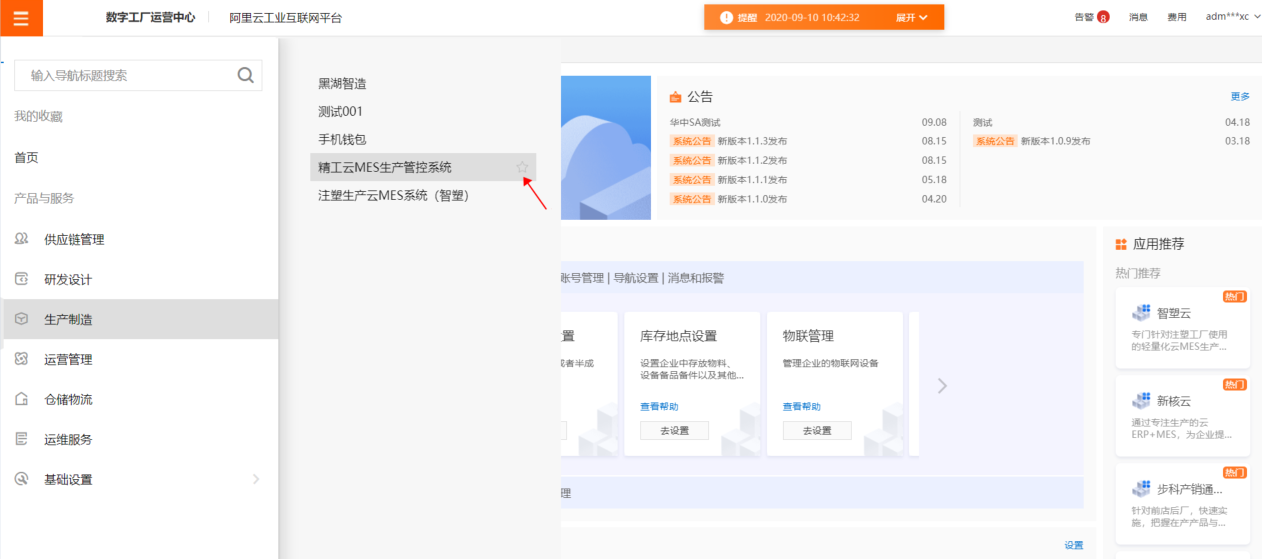Favorite 精工云MES生产管控系统 with the star
Screen dimensions: 1262x559
(x=522, y=167)
